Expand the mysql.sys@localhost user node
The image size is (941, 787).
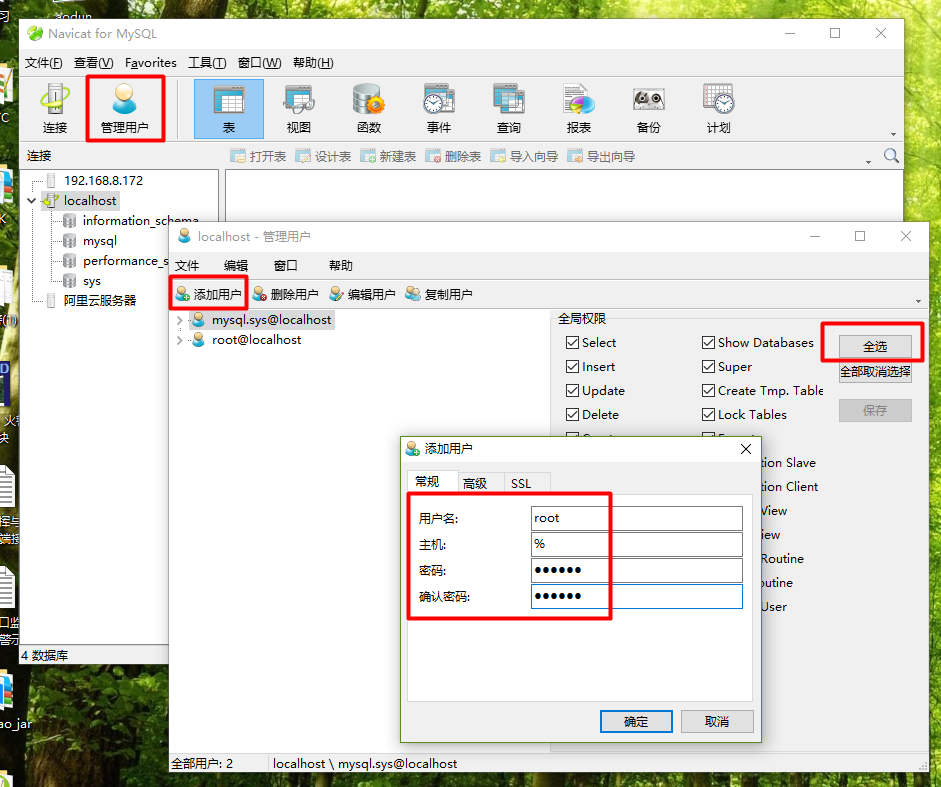(179, 321)
